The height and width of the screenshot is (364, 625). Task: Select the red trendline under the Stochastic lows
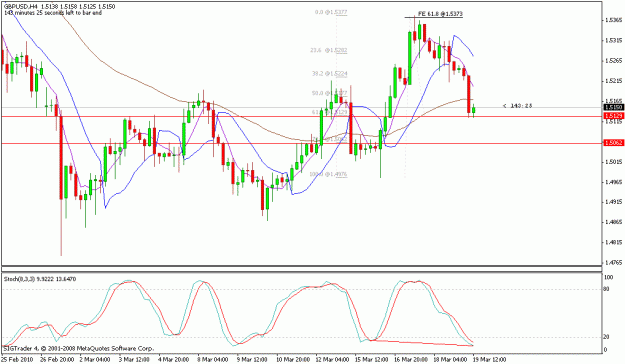pyautogui.click(x=422, y=343)
